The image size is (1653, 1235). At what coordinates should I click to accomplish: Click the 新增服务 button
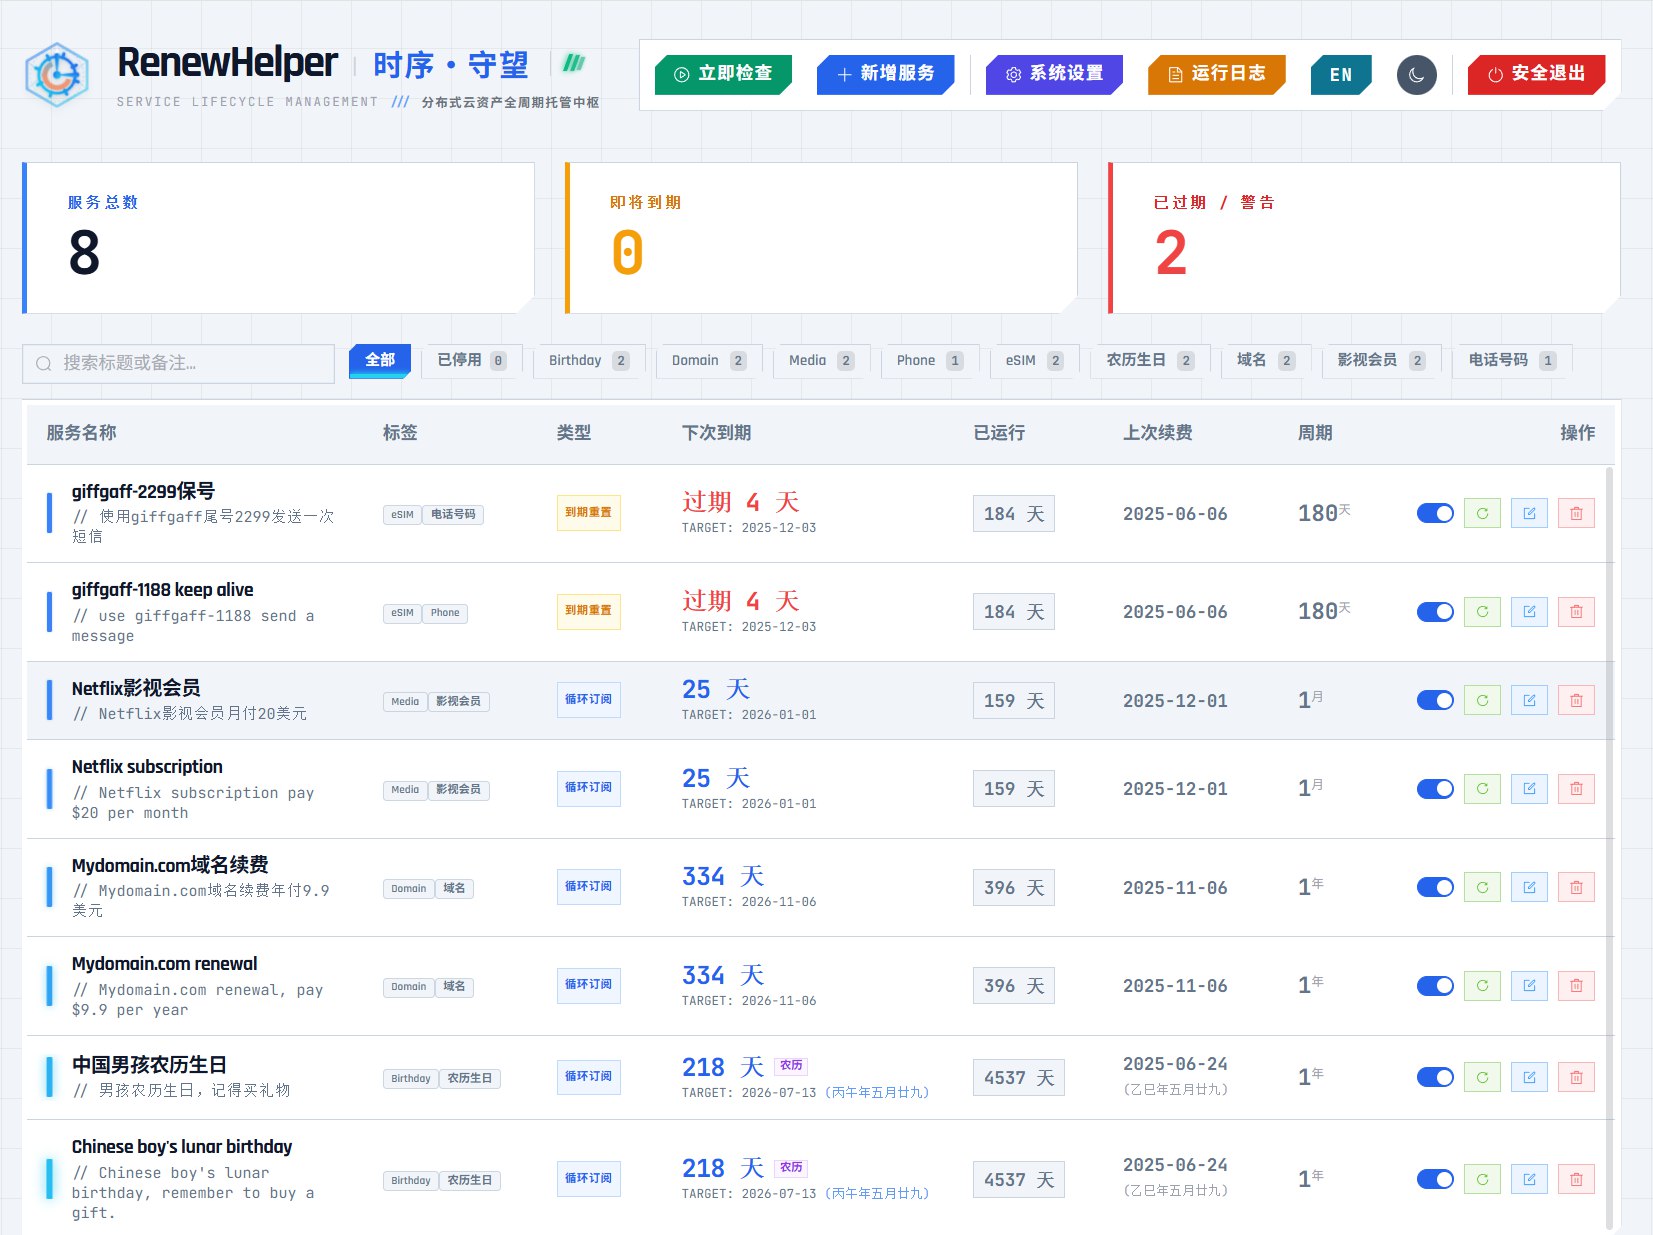click(x=886, y=73)
